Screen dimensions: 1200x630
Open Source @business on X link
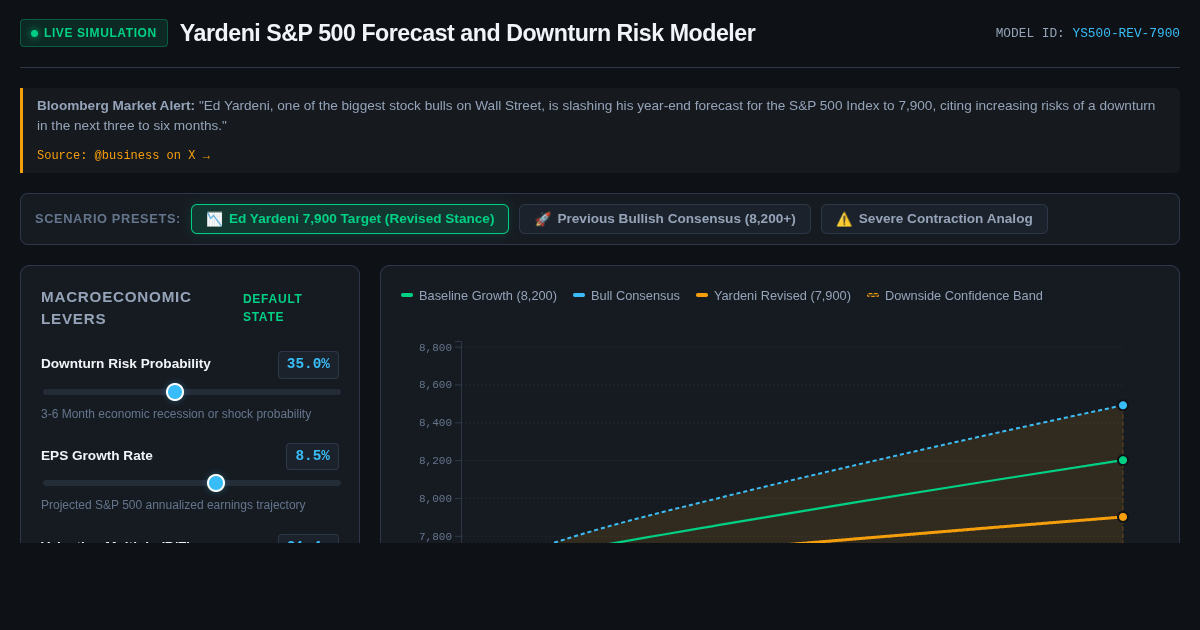(x=123, y=156)
